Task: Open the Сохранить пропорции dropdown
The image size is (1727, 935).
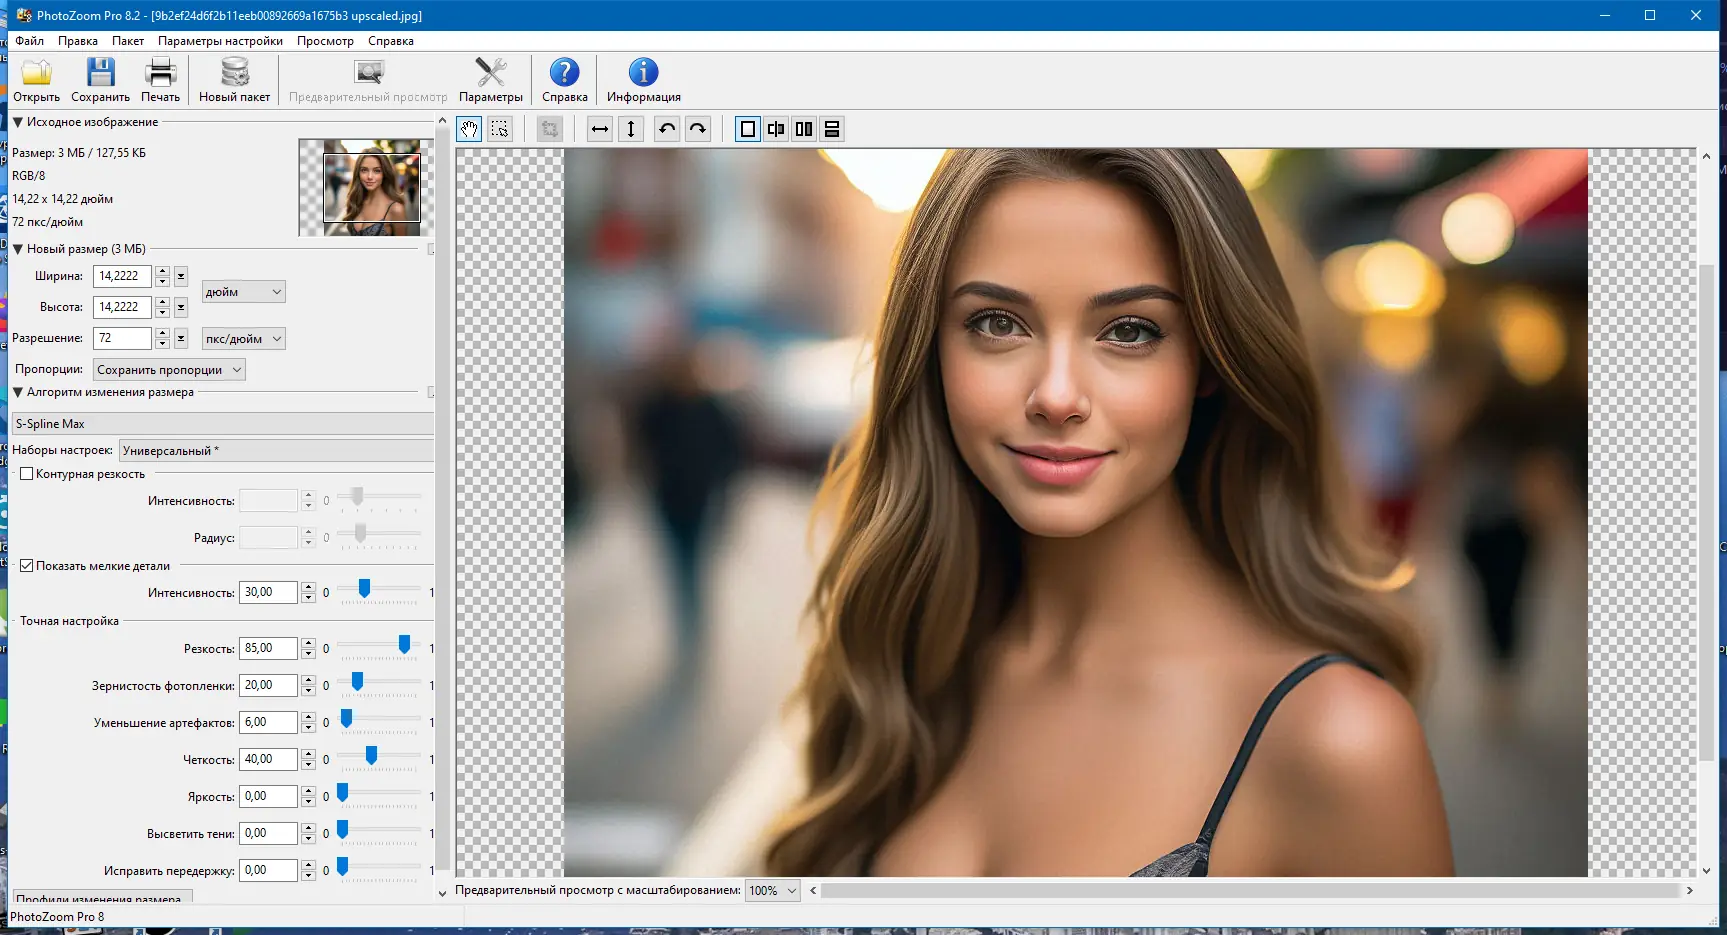Action: click(x=169, y=370)
